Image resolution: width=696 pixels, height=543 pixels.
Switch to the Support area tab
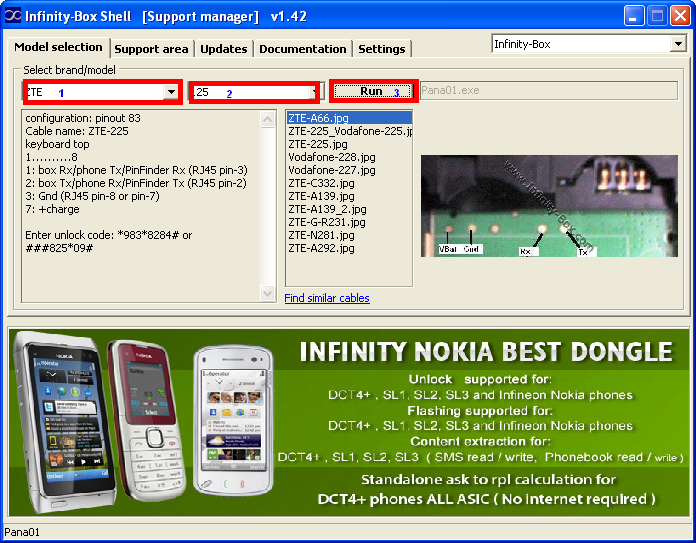[x=151, y=49]
